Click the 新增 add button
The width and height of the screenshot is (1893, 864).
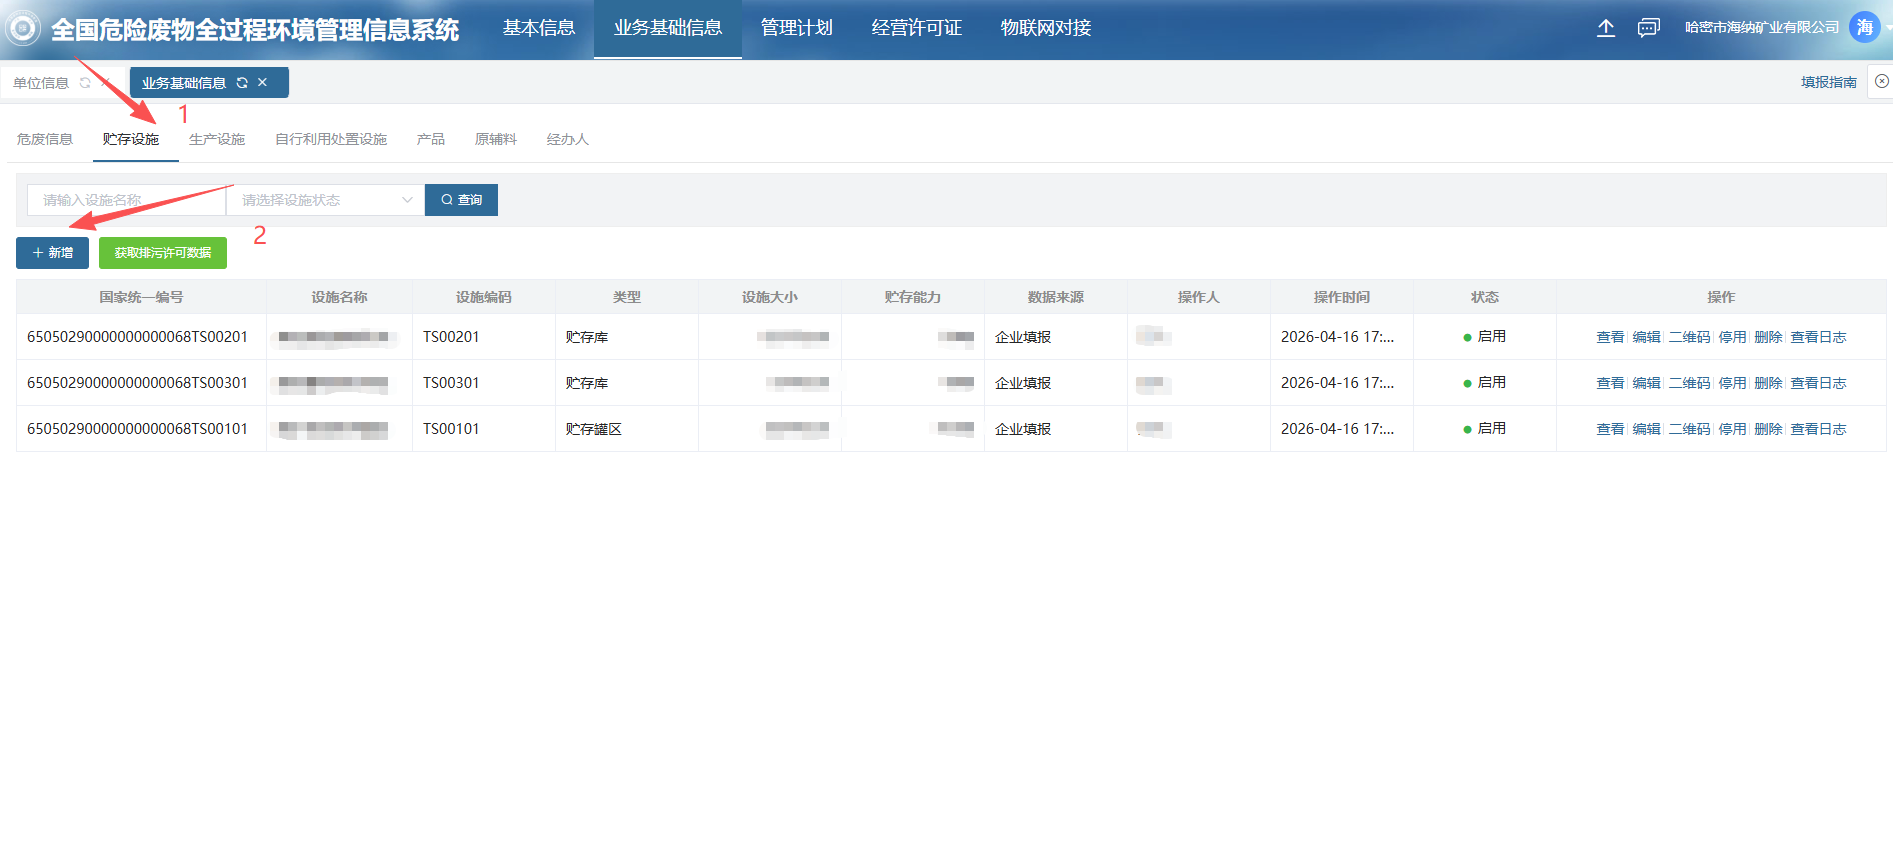[52, 253]
